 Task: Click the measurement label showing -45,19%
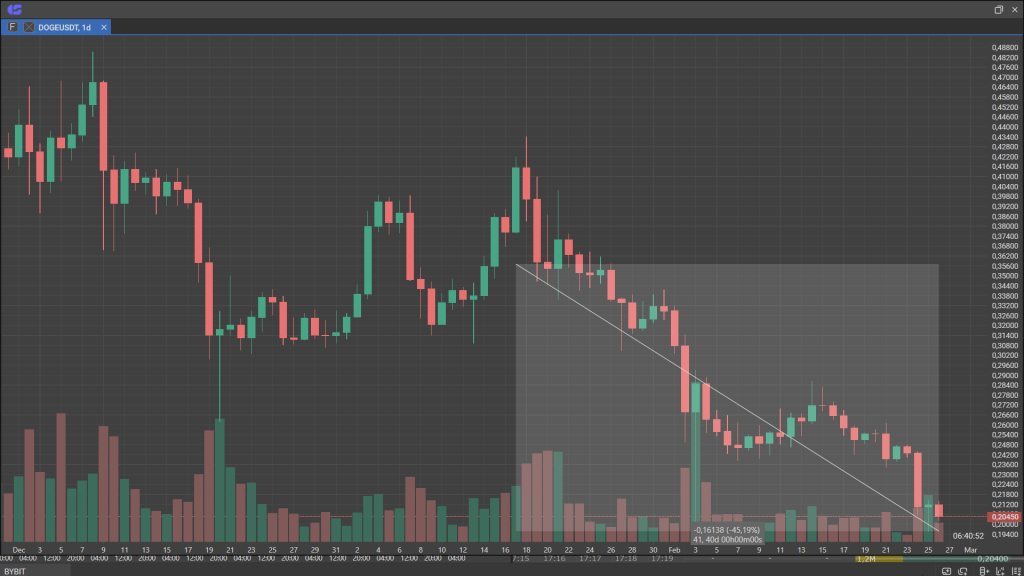pos(726,529)
